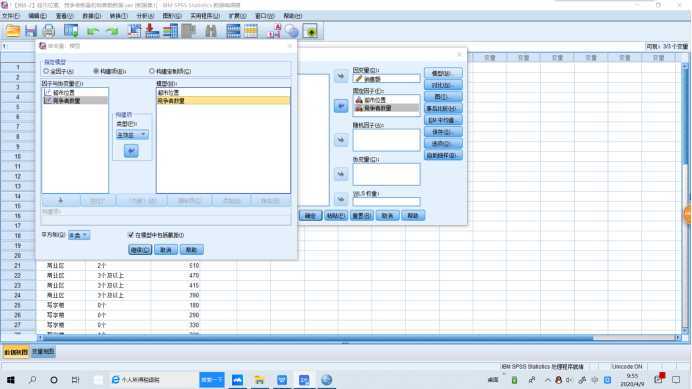Open the 分析 (Analyze) menu
692x389 pixels.
(x=145, y=16)
